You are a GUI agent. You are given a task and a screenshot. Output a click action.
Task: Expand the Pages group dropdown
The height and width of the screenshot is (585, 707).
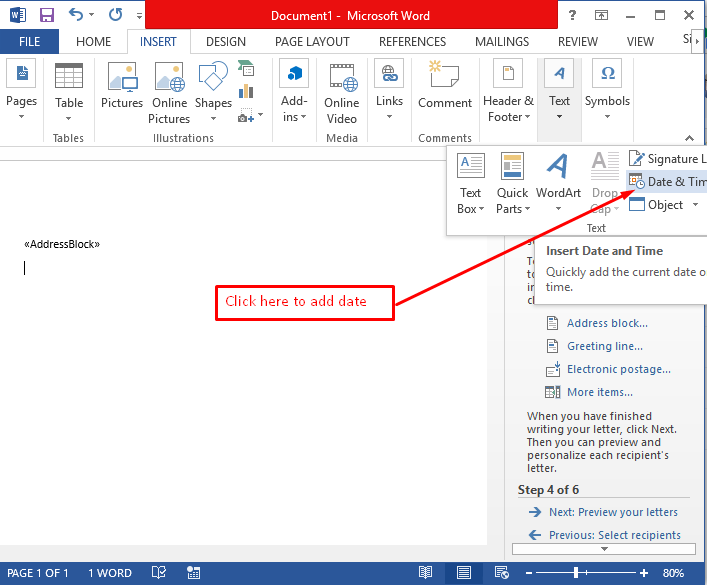click(x=21, y=91)
